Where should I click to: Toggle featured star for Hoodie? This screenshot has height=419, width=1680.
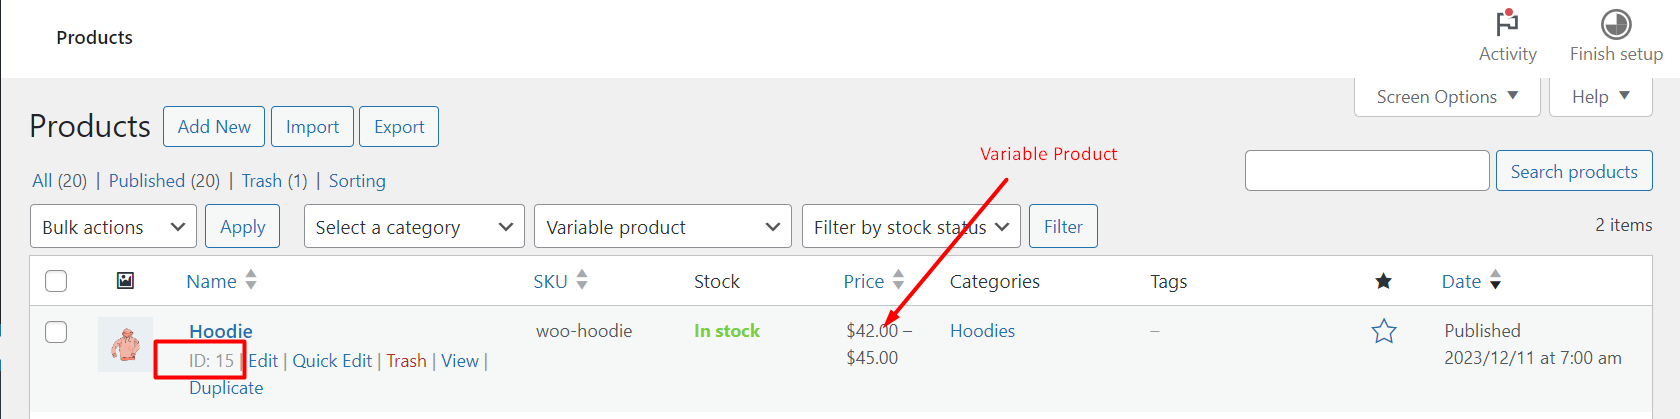click(x=1383, y=331)
